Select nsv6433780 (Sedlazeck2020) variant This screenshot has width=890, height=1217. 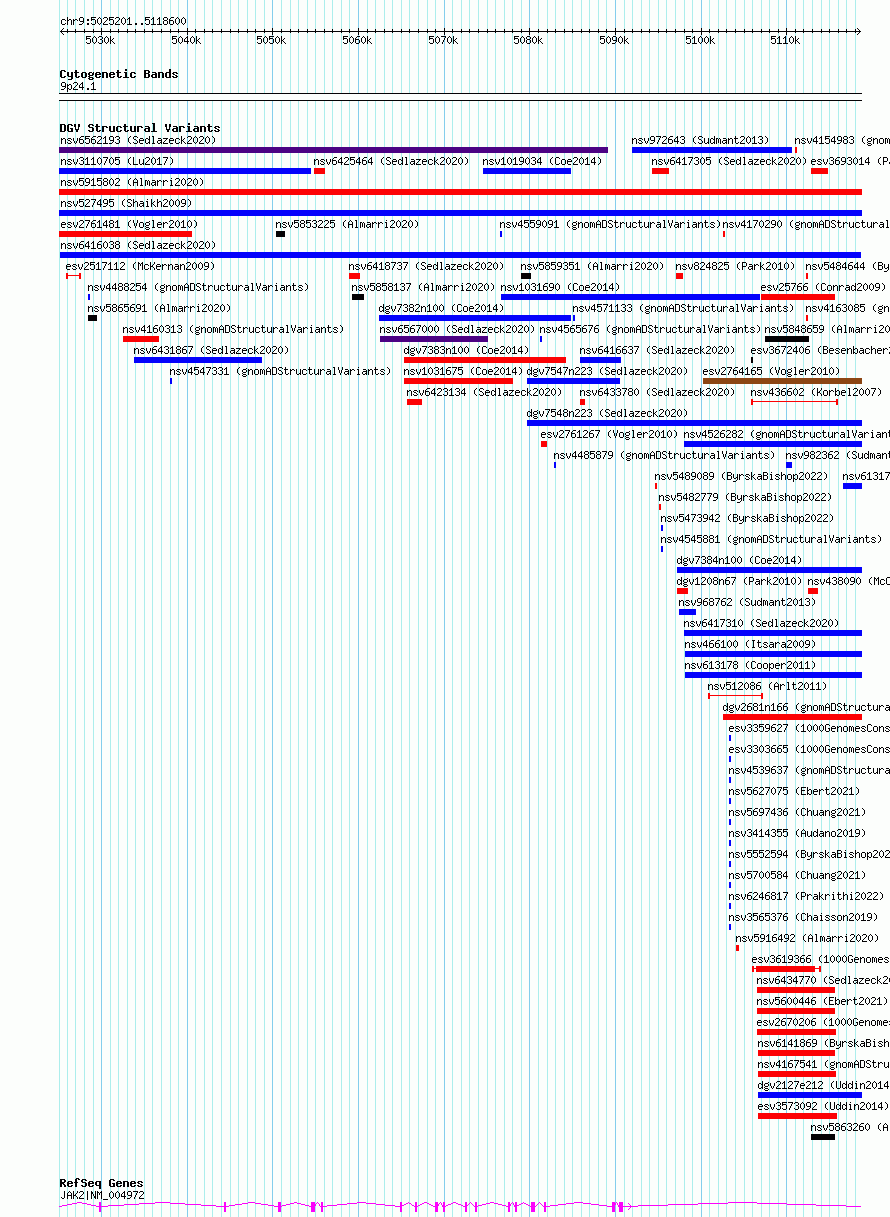657,392
